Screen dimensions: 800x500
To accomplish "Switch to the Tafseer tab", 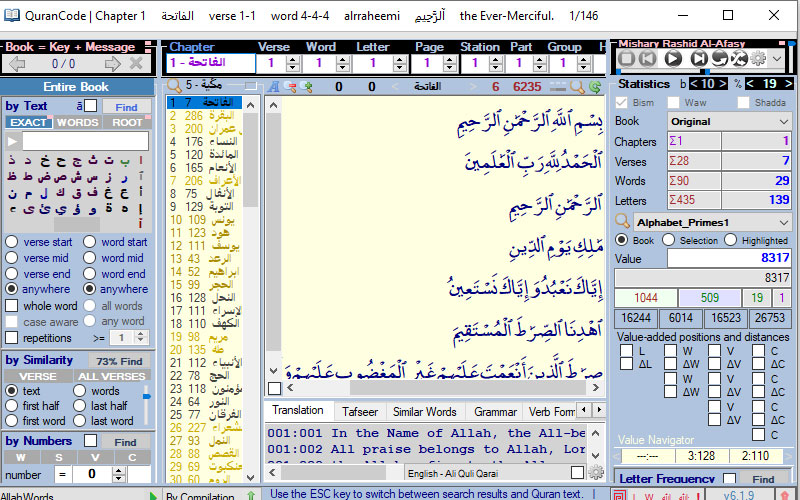I will tap(359, 411).
